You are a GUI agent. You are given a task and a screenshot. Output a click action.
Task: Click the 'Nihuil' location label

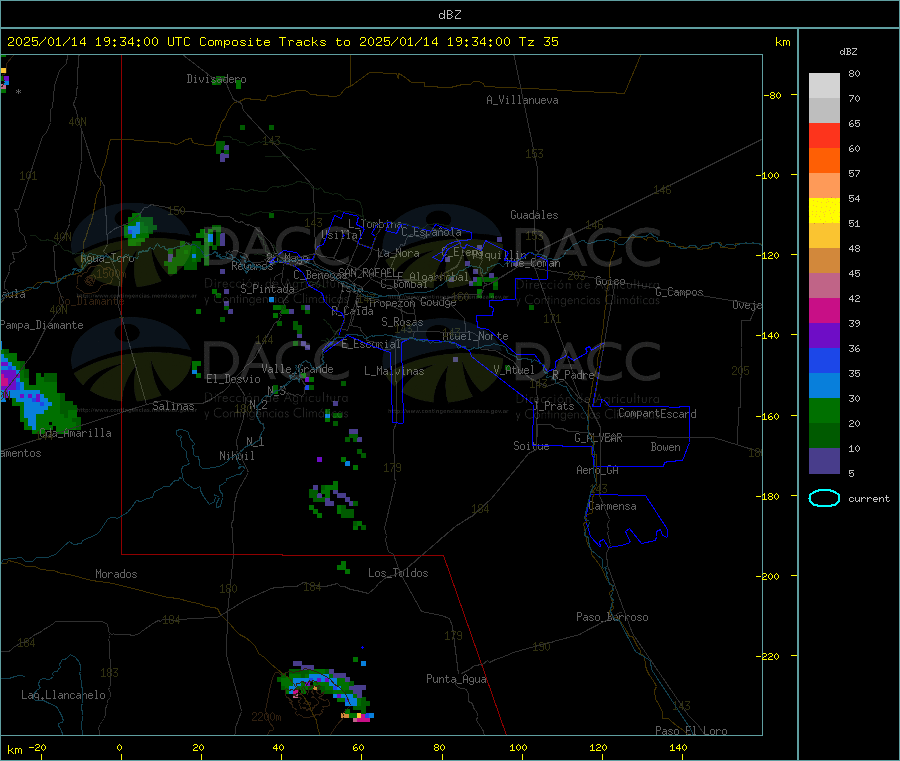pyautogui.click(x=236, y=456)
